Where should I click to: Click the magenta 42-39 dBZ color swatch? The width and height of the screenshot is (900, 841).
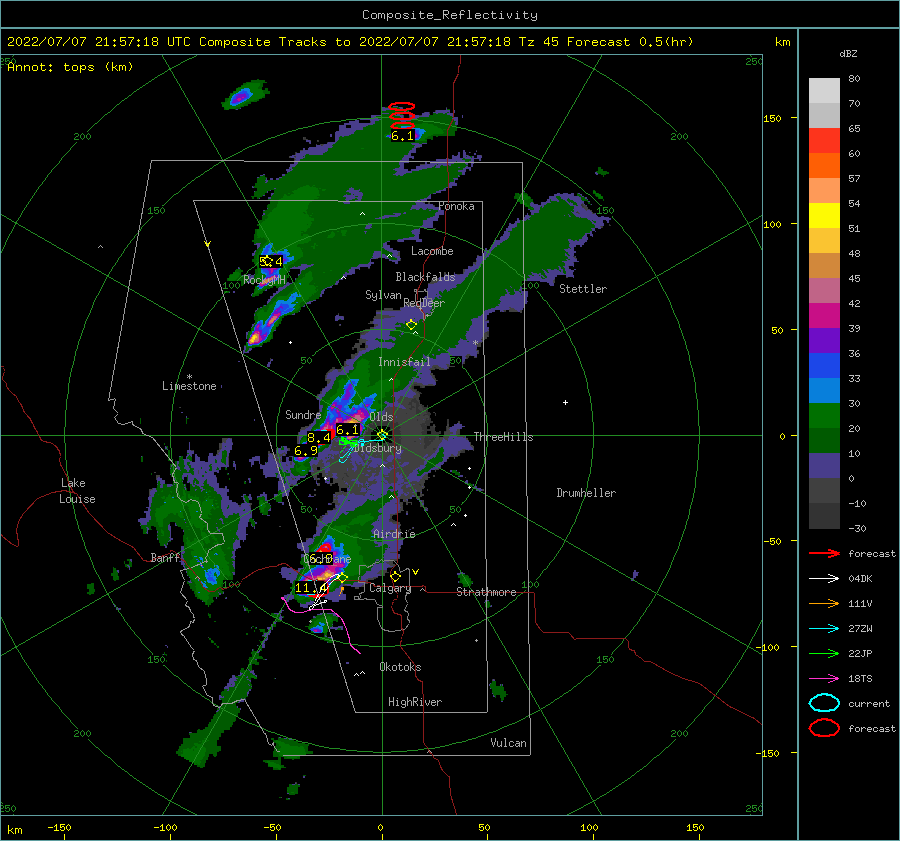coord(824,316)
